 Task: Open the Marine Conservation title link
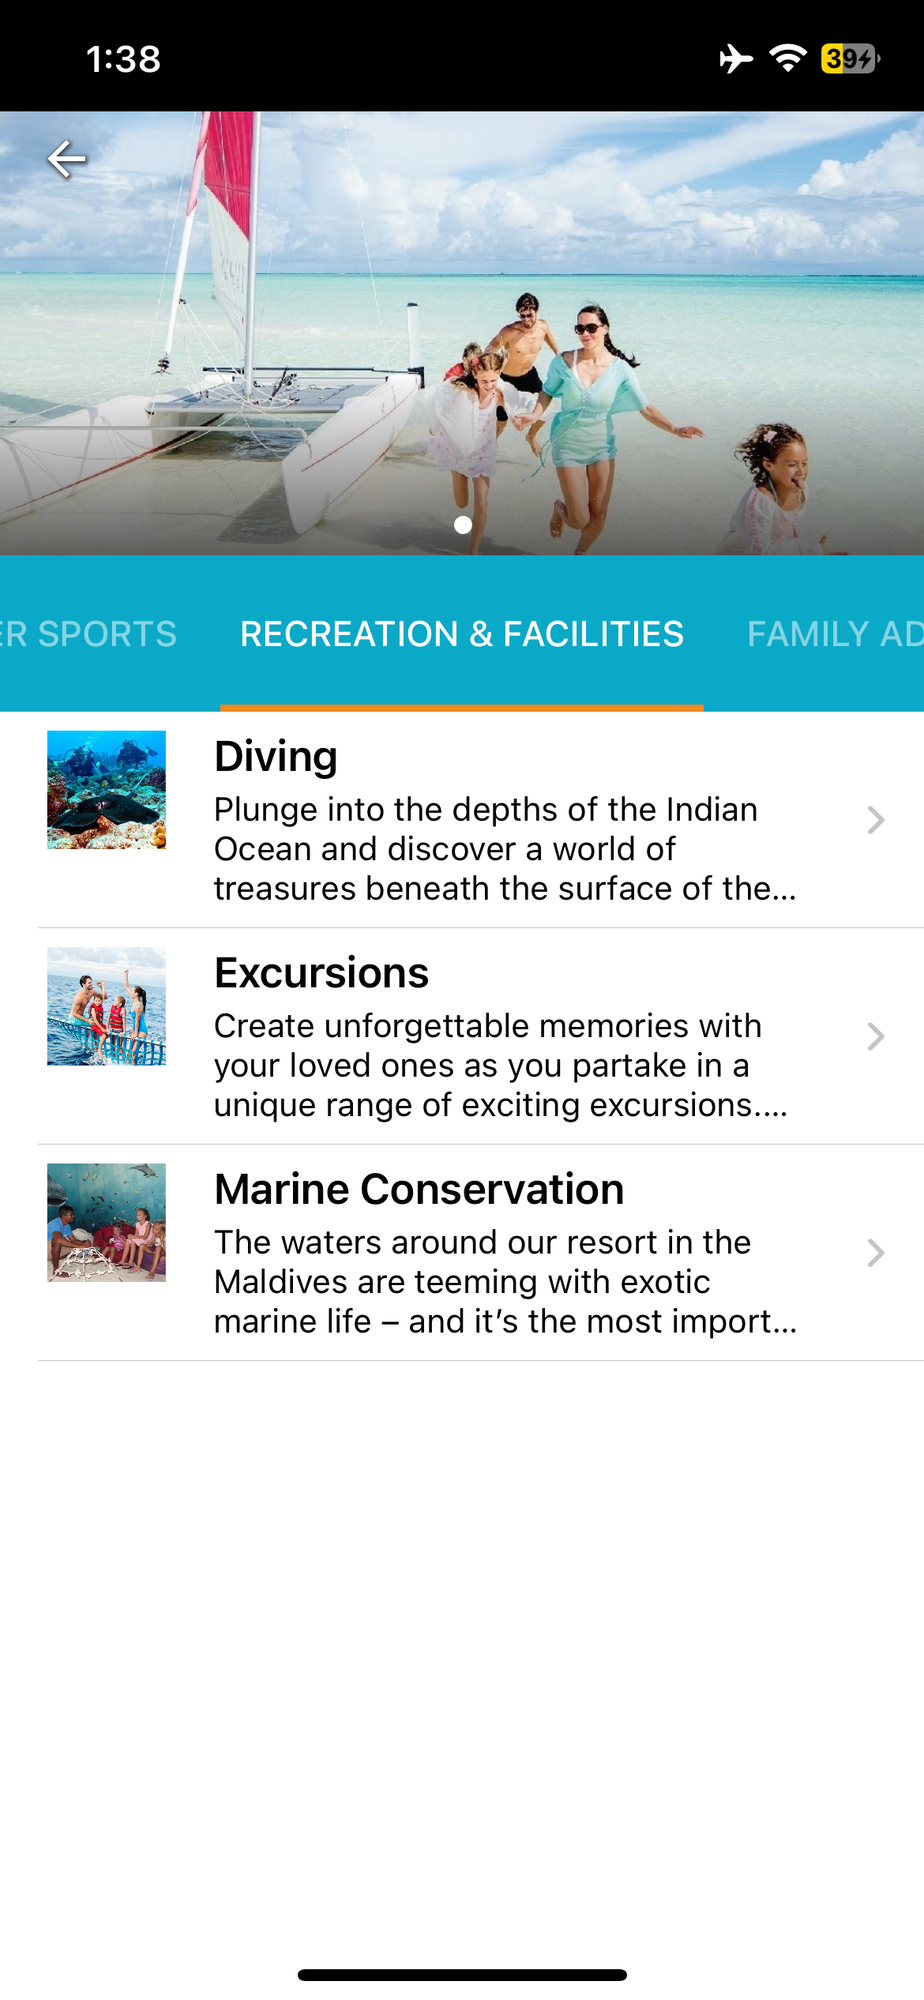tap(419, 1189)
